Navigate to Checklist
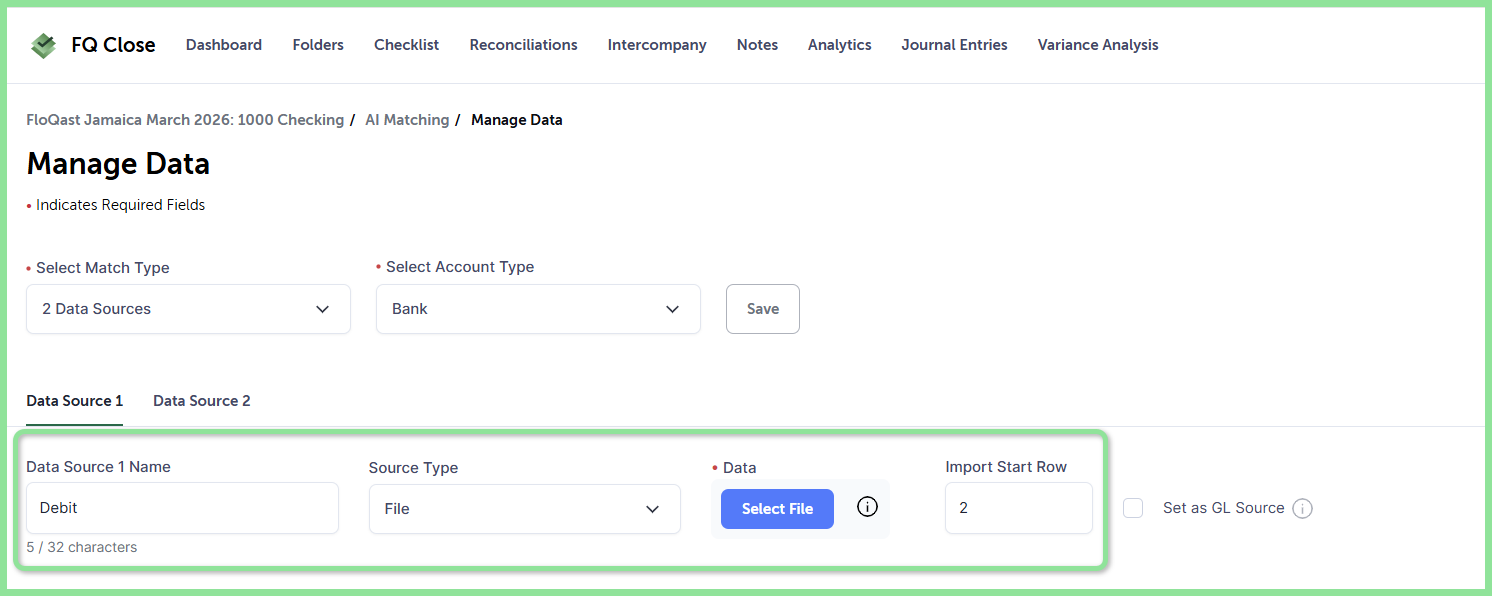The width and height of the screenshot is (1492, 596). pyautogui.click(x=407, y=45)
